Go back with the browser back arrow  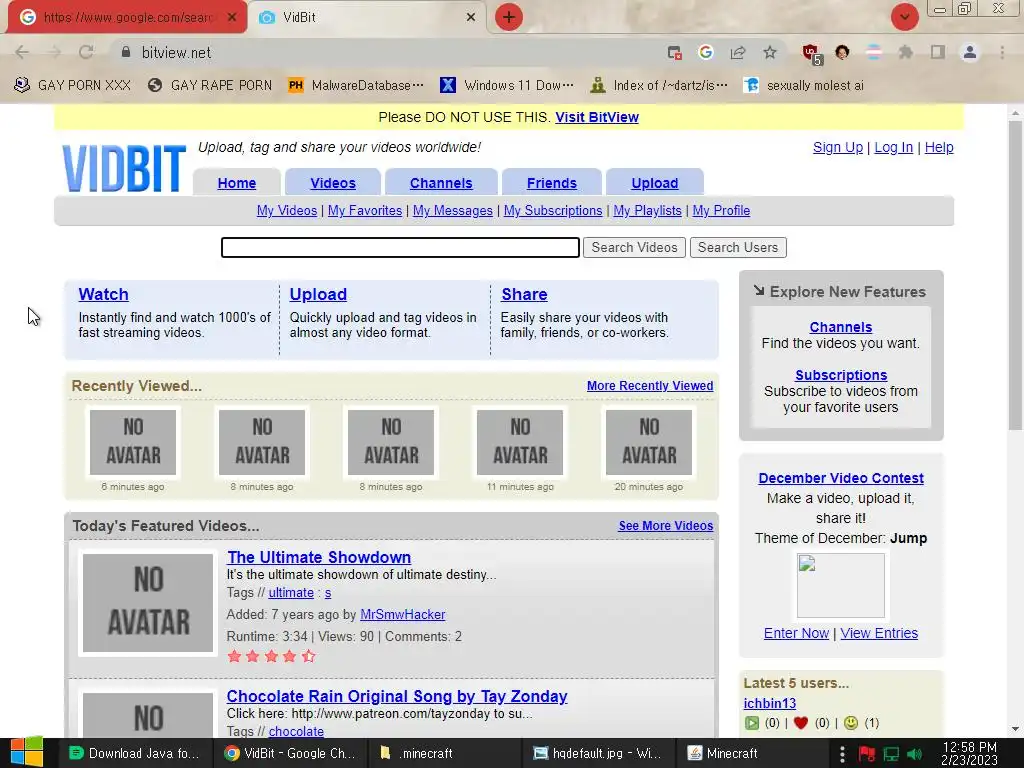pyautogui.click(x=22, y=52)
